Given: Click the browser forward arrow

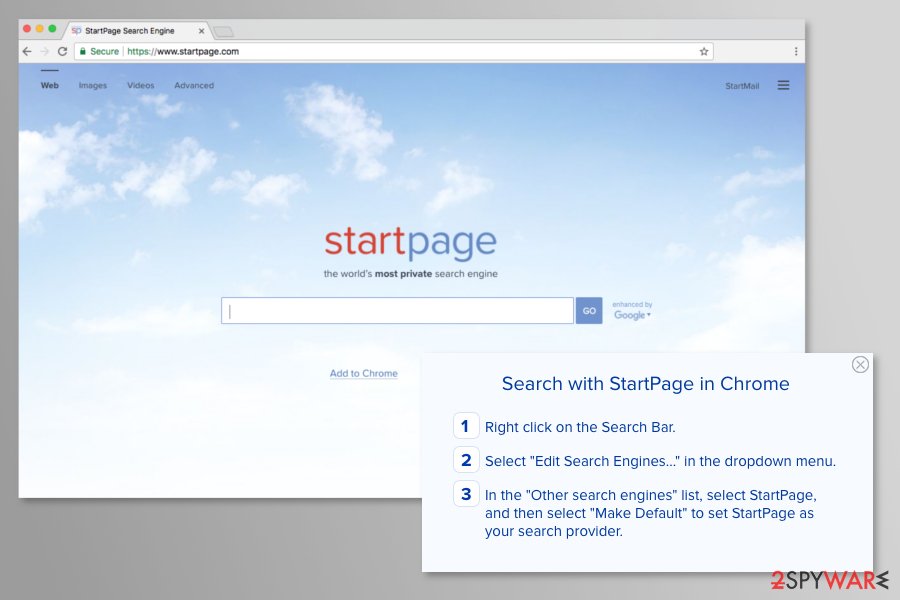Looking at the screenshot, I should point(45,51).
